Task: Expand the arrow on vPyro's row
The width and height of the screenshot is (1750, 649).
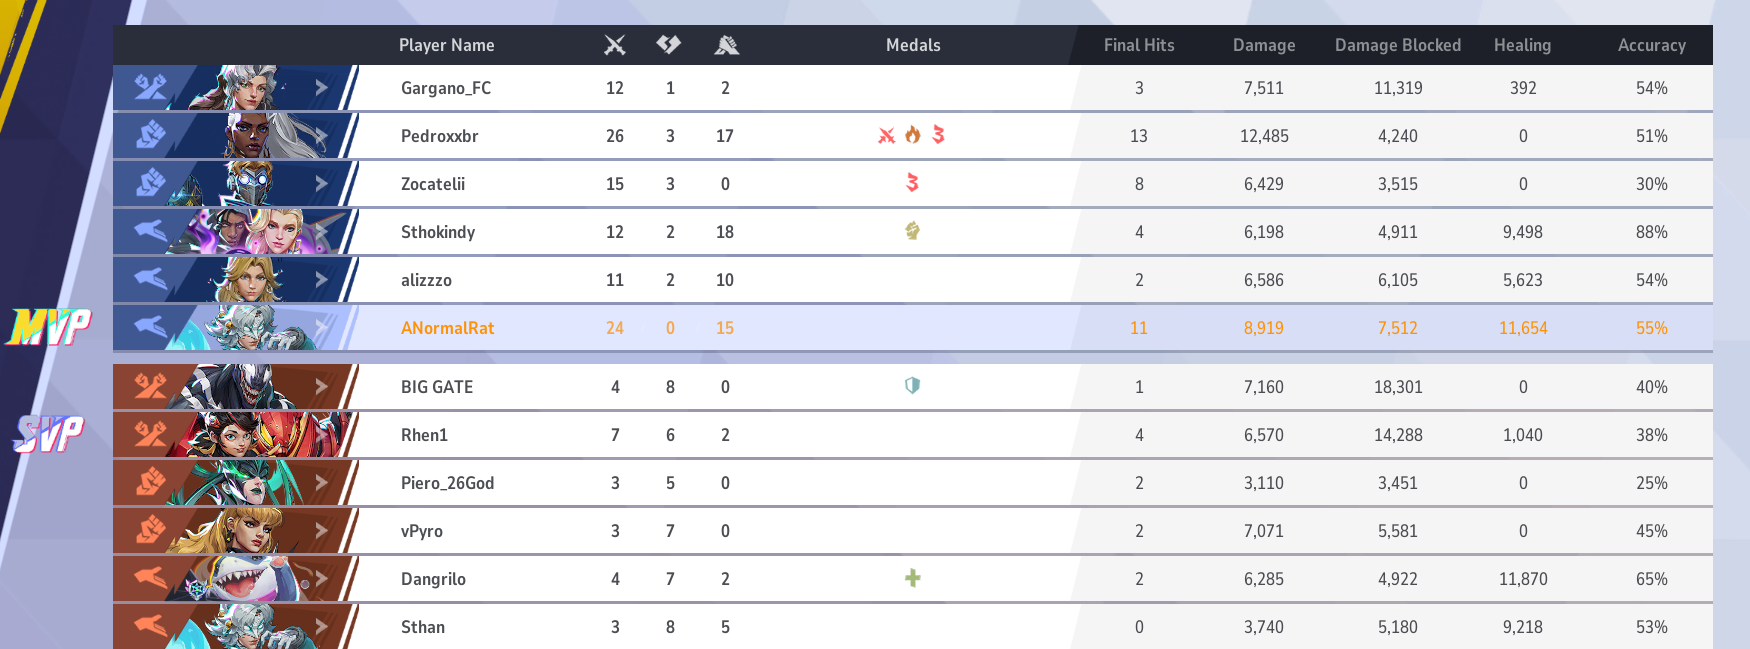Action: point(321,531)
